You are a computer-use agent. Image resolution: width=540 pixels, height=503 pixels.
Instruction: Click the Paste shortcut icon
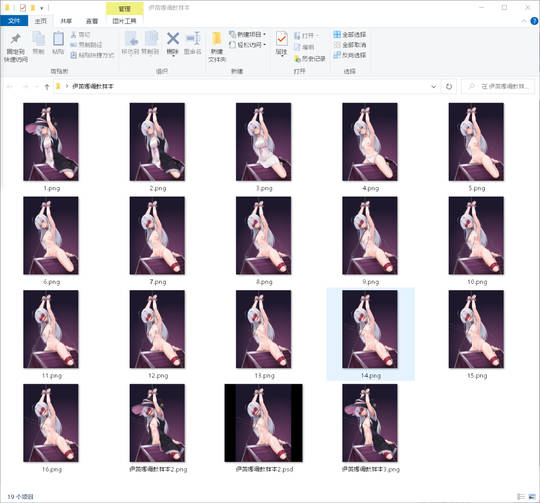(73, 55)
